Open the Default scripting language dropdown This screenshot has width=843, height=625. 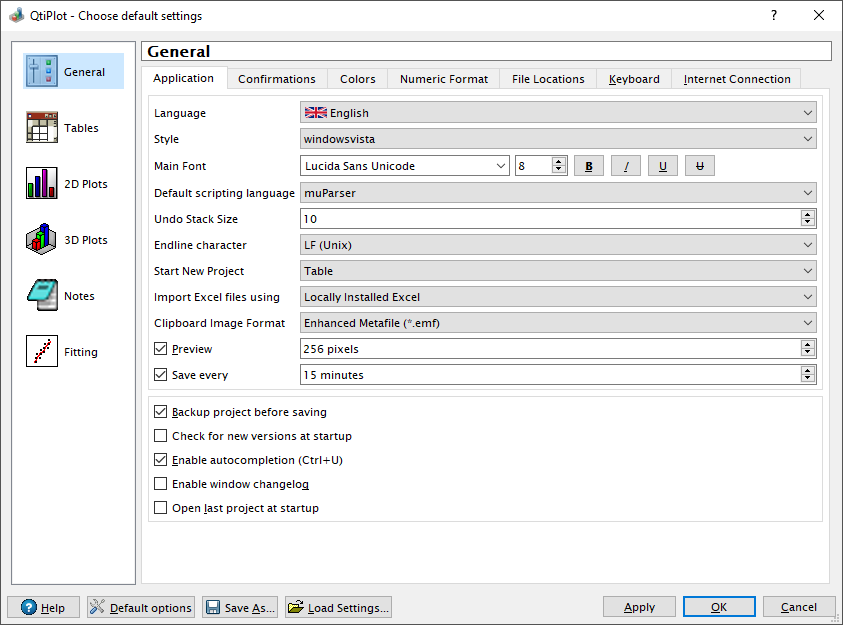(558, 193)
